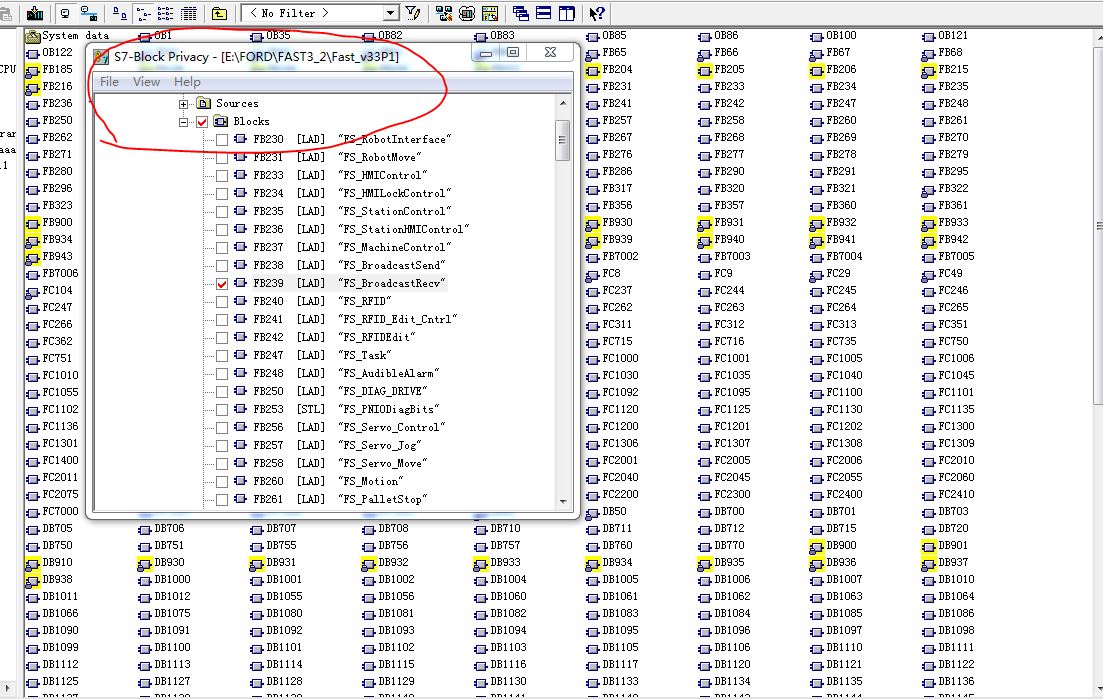Maximize the S7-Block Privacy window
Image resolution: width=1103 pixels, height=699 pixels.
pyautogui.click(x=513, y=52)
